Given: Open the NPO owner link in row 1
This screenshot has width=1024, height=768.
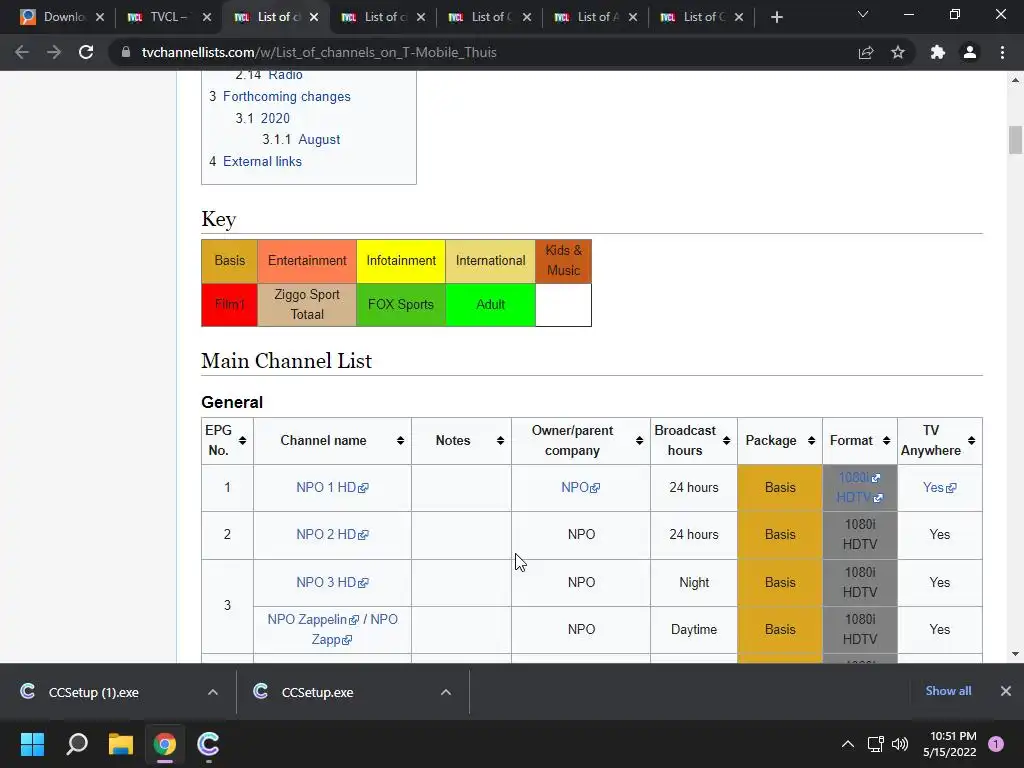Looking at the screenshot, I should coord(581,487).
